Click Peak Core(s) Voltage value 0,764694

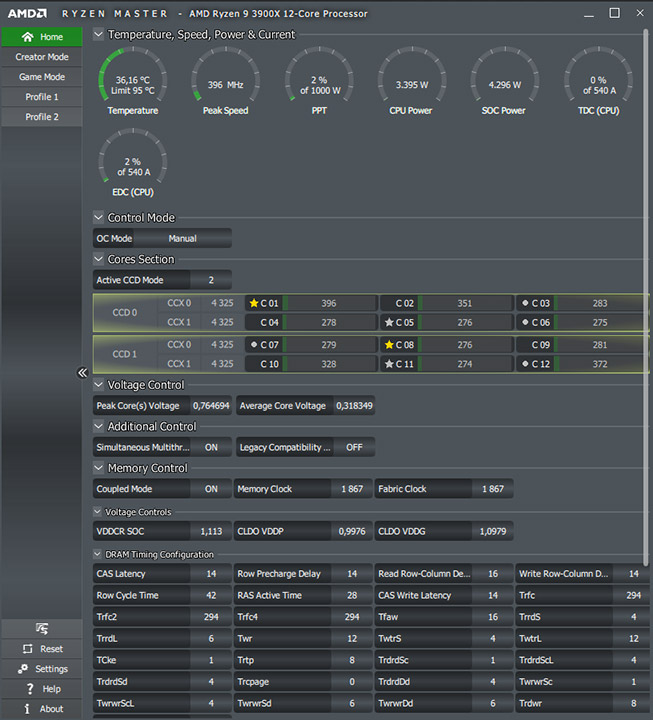[211, 405]
